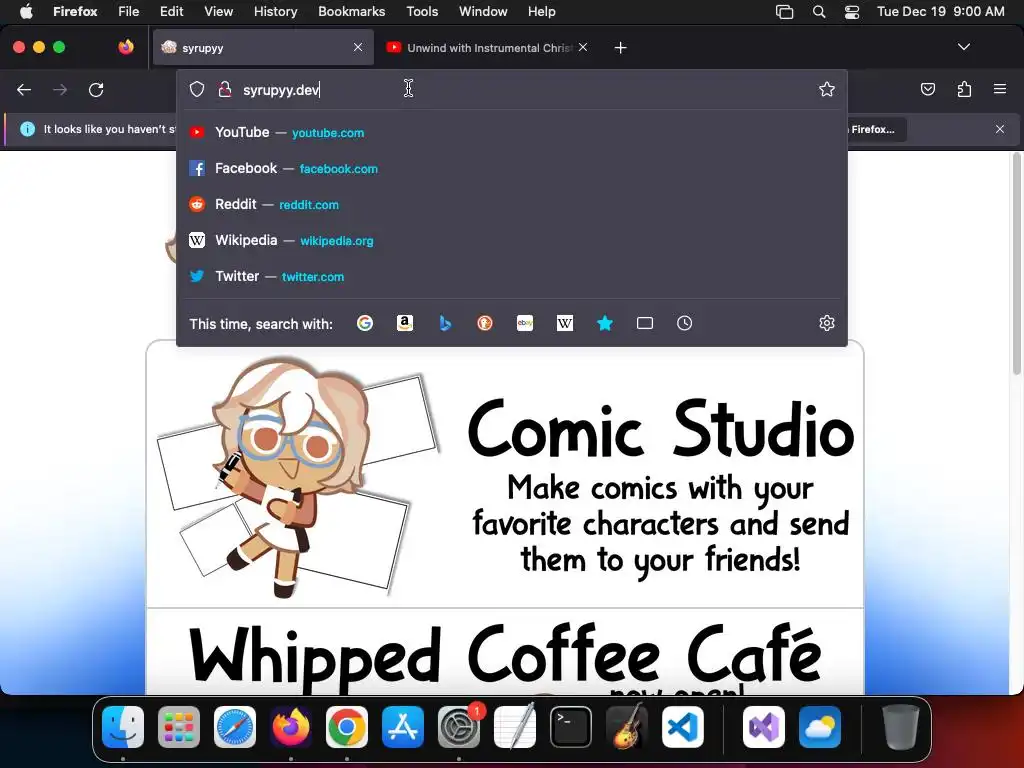Open the Firefox hamburger menu

click(x=1000, y=89)
